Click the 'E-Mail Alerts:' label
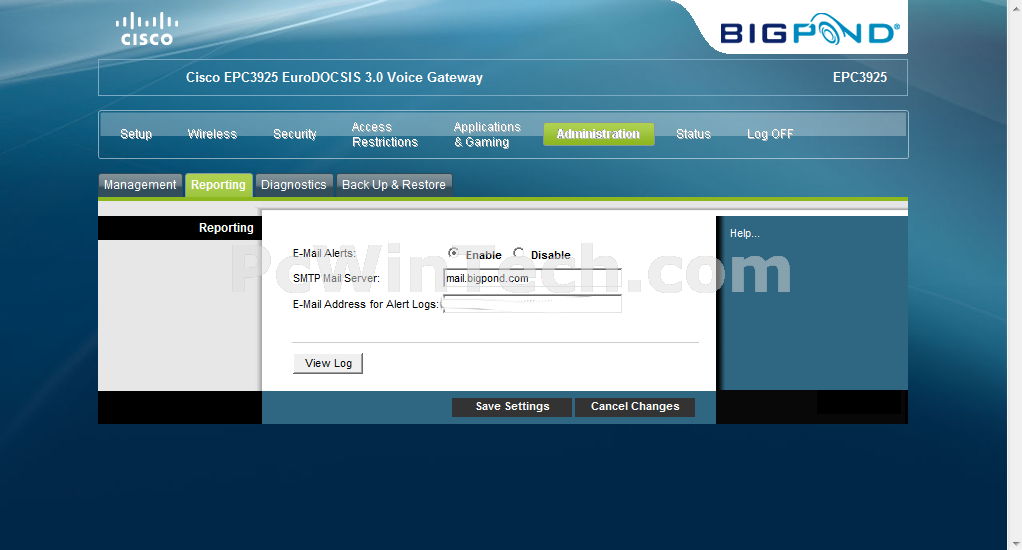 click(x=324, y=253)
